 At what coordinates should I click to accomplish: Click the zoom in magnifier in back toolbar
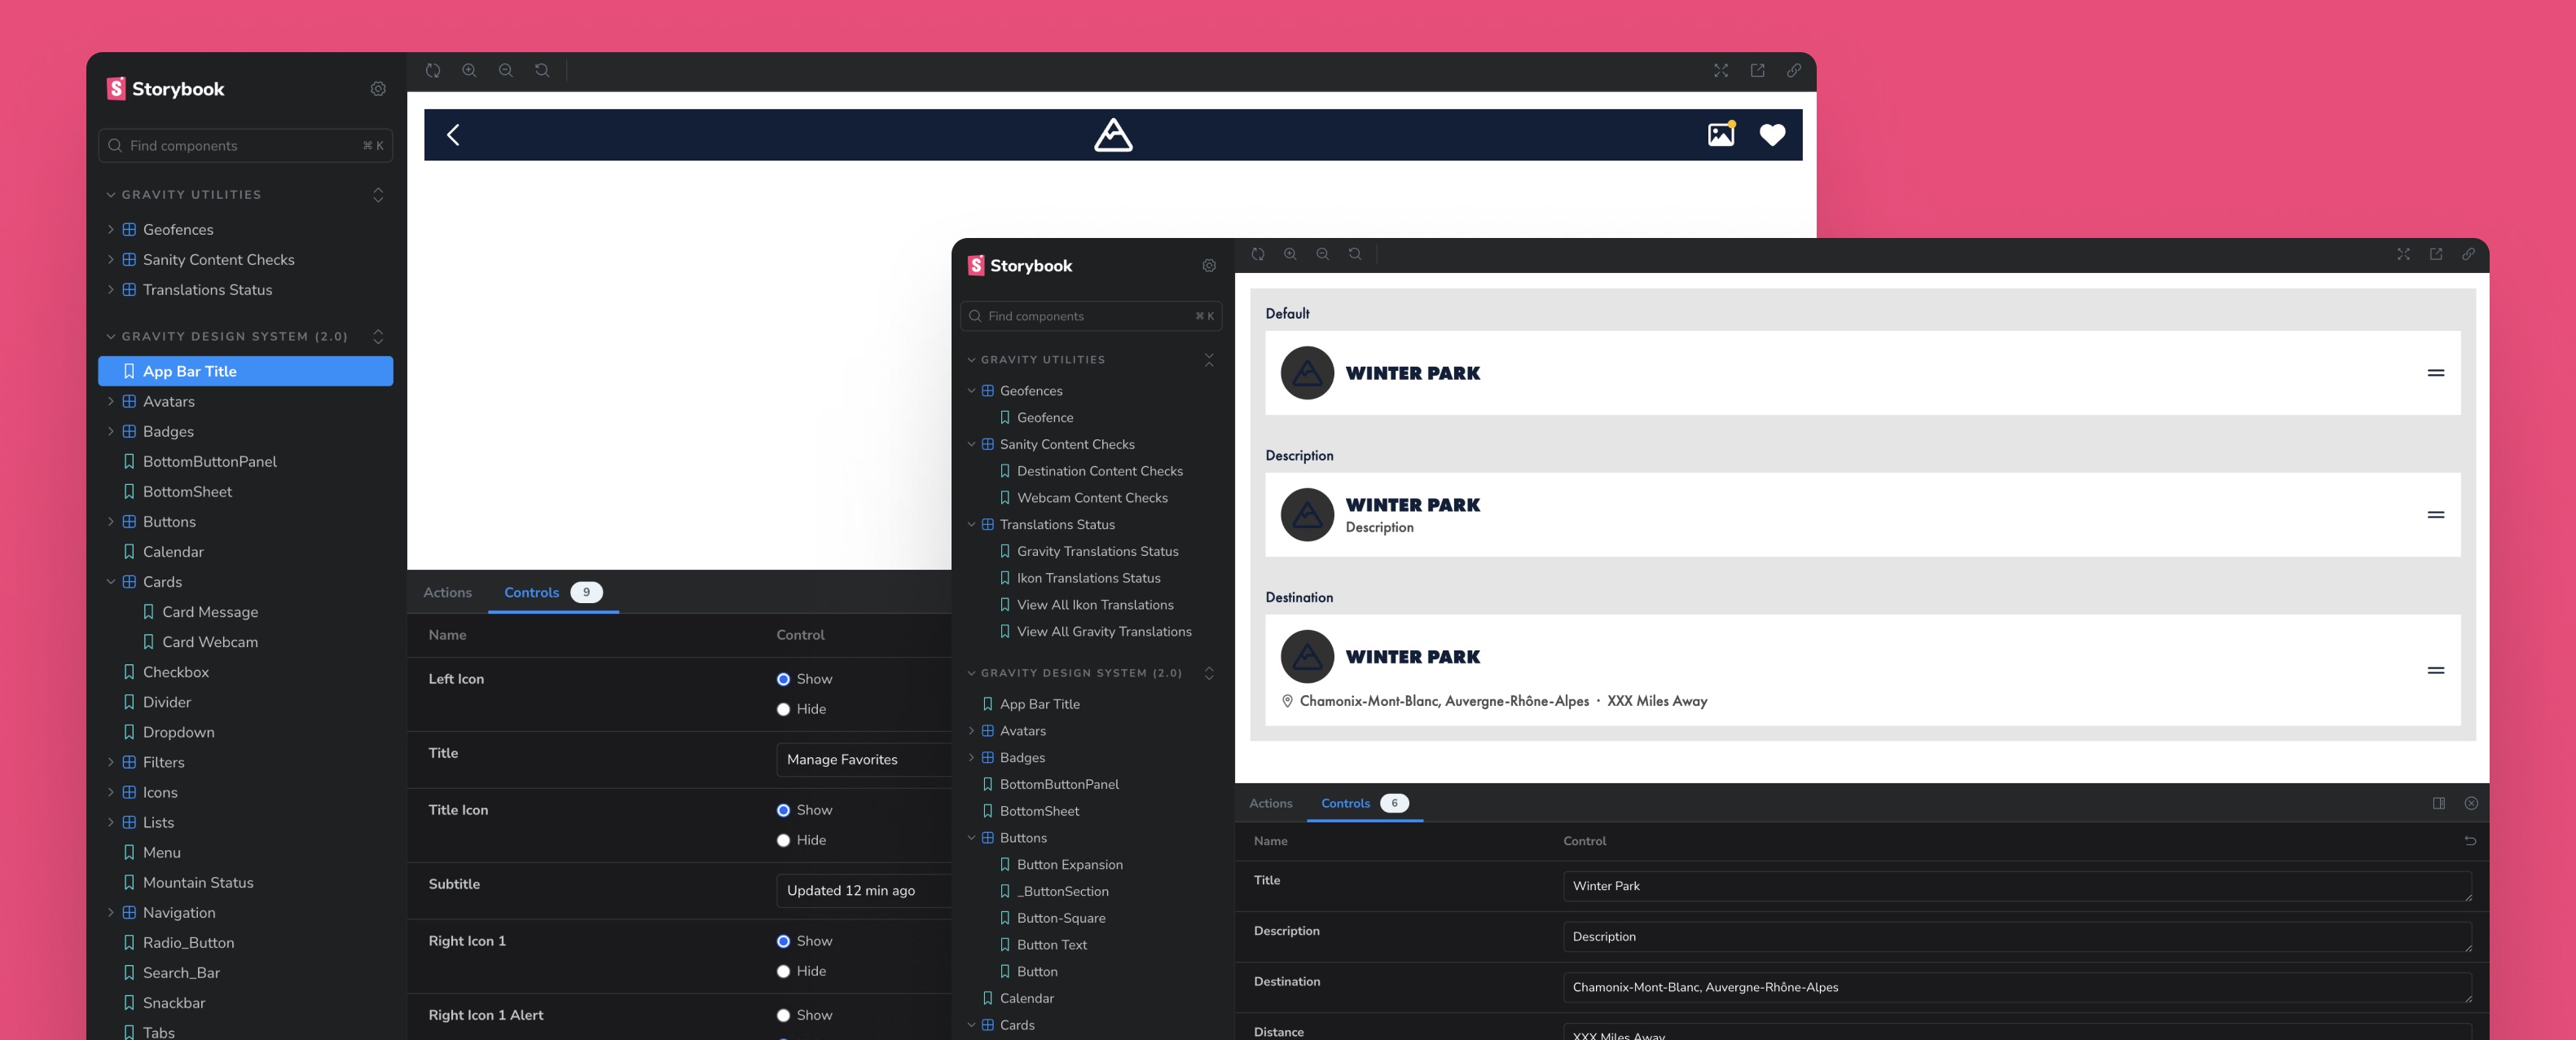click(469, 70)
